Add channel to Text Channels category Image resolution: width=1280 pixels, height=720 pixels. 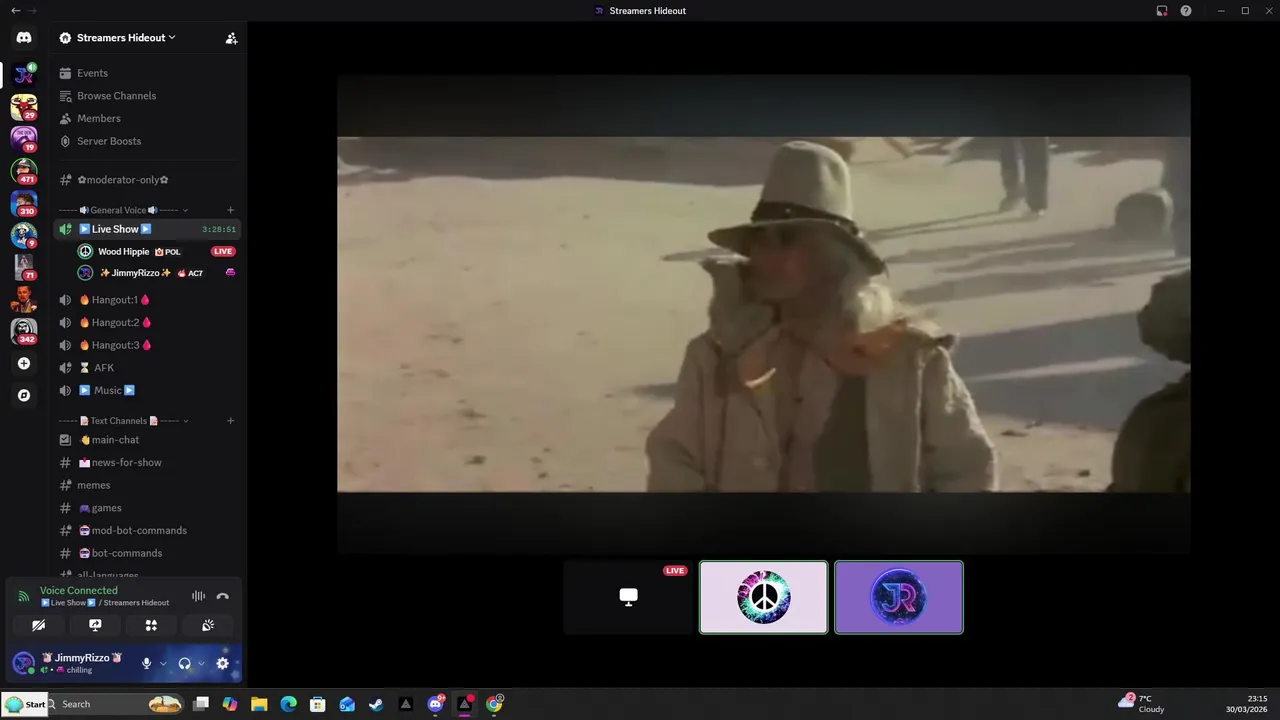coord(230,421)
